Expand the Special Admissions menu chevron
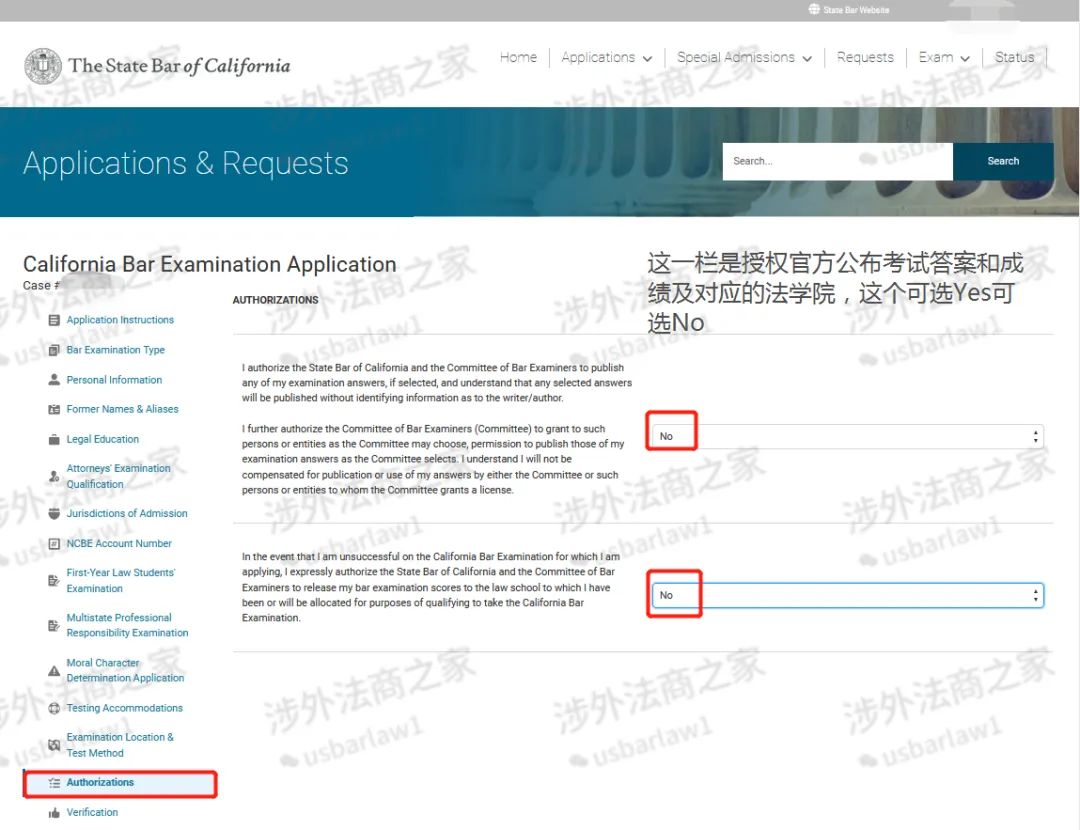 807,59
